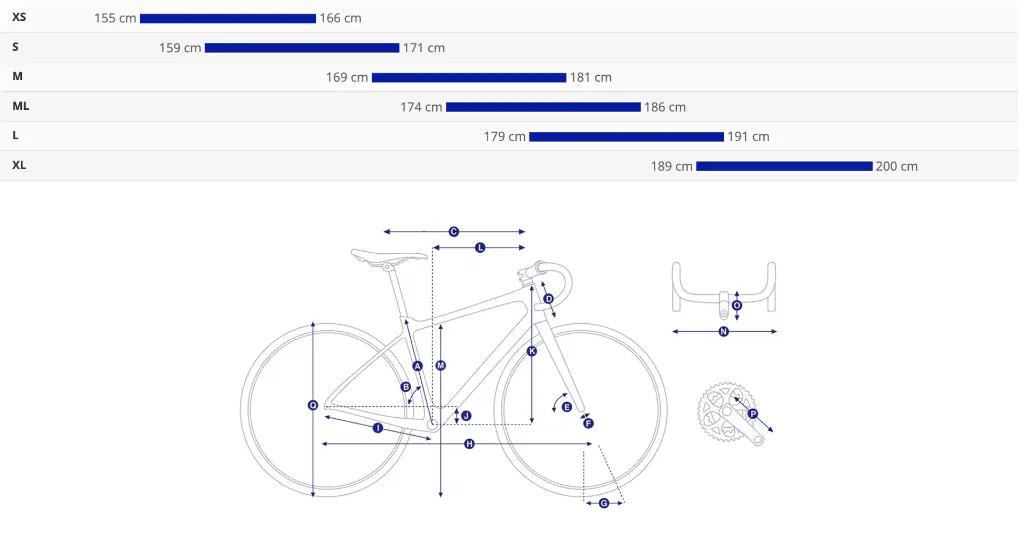Click the H wheelbase marker under the bike
The image size is (1024, 536).
point(469,443)
